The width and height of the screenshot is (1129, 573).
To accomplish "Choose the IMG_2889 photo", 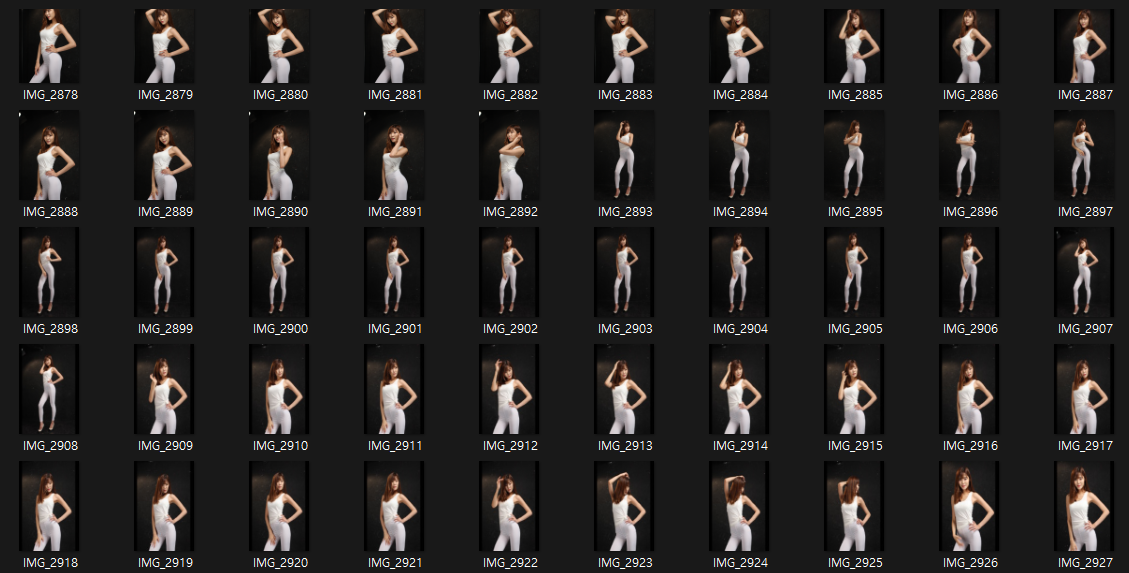I will [x=165, y=155].
